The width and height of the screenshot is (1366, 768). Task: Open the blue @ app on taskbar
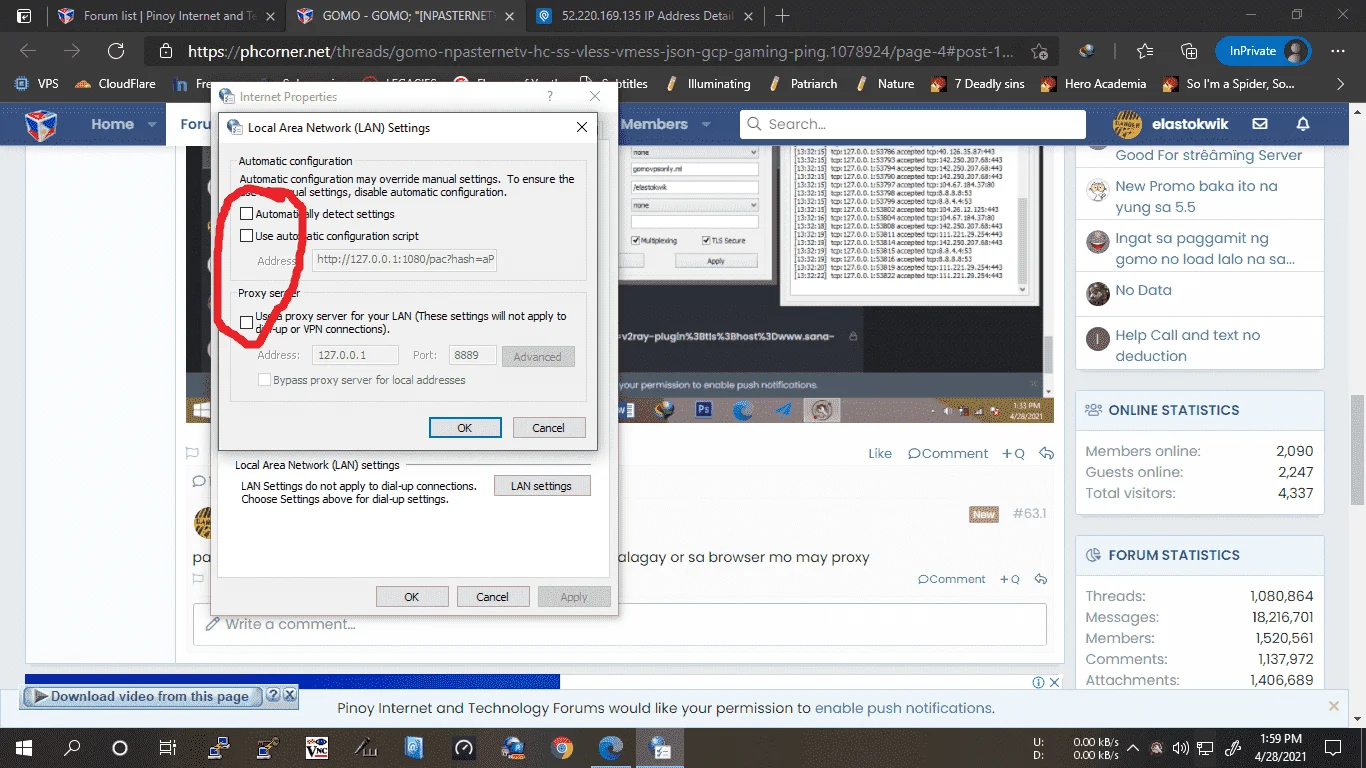tap(414, 748)
